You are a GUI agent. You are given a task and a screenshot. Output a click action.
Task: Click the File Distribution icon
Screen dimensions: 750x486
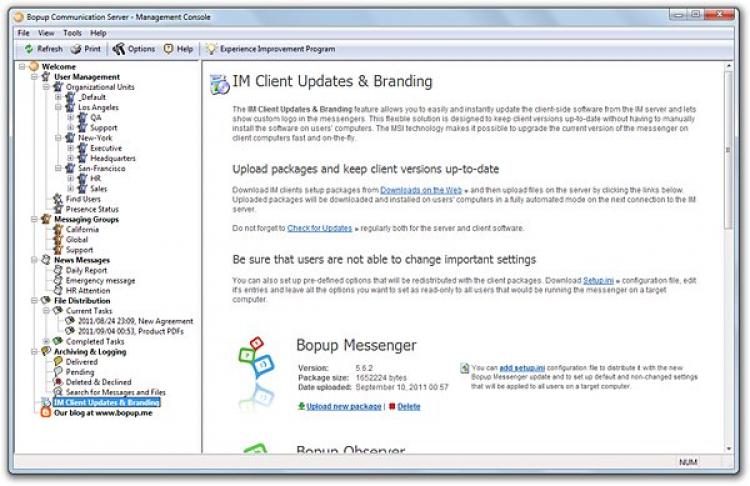point(46,300)
